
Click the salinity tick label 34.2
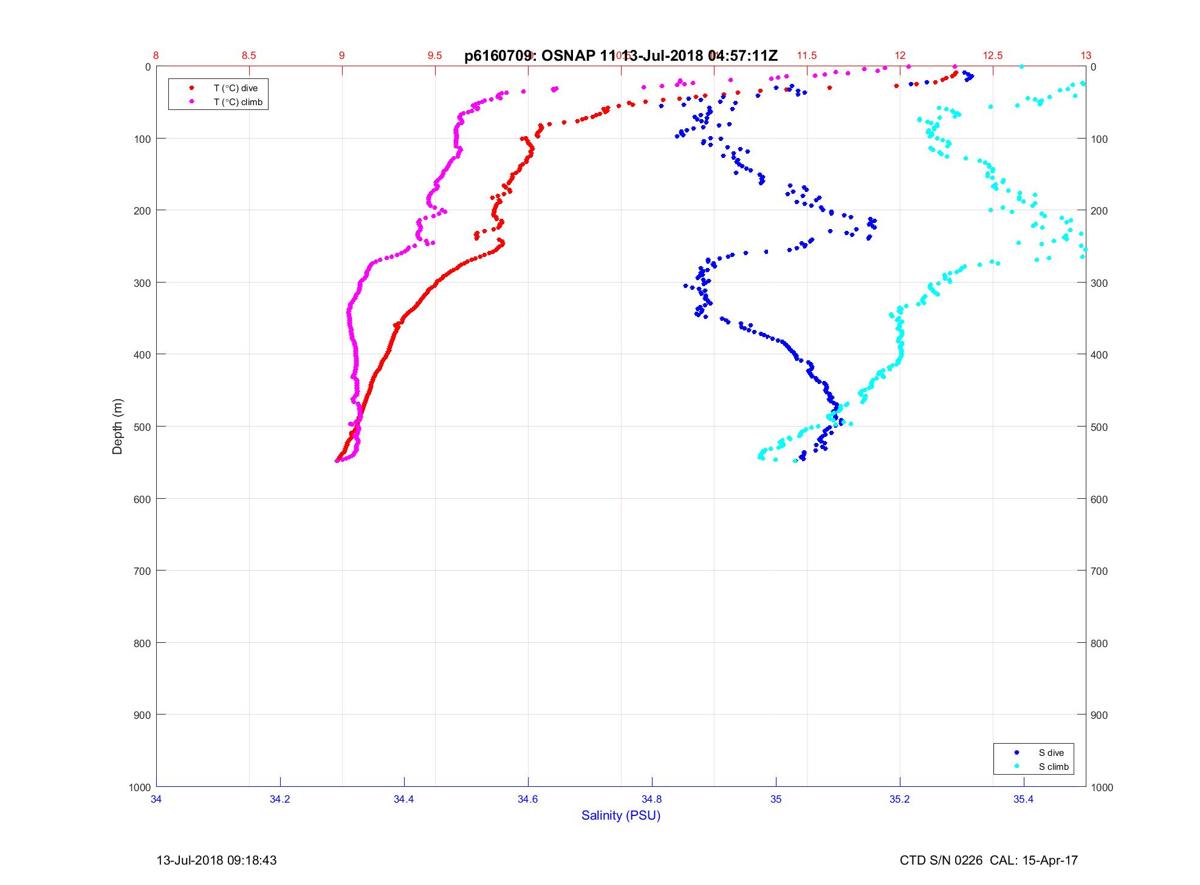click(x=280, y=799)
